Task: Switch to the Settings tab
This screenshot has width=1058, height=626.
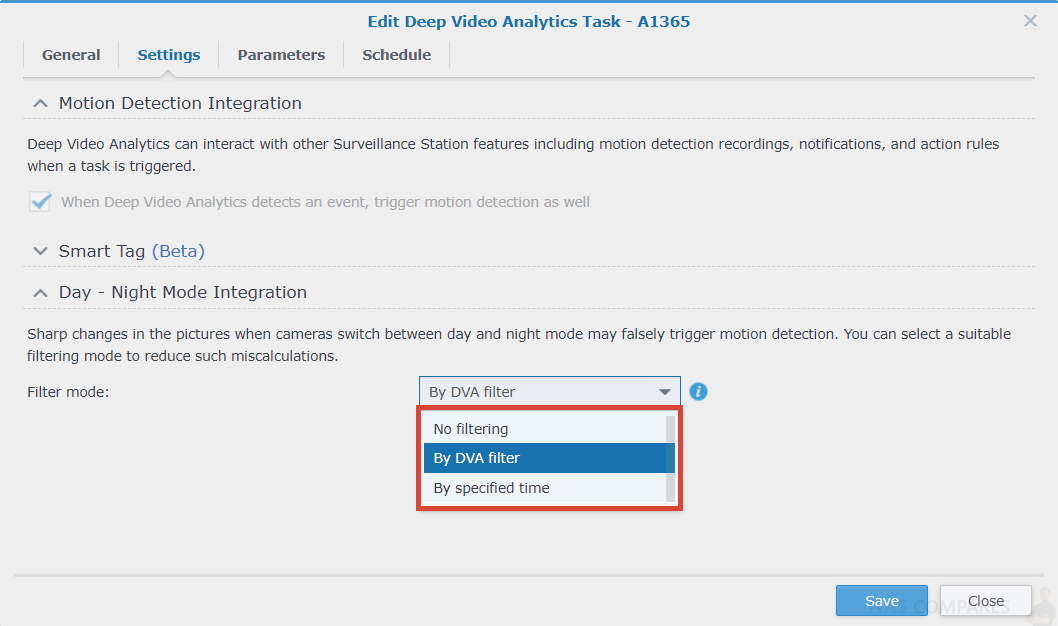Action: pos(169,55)
